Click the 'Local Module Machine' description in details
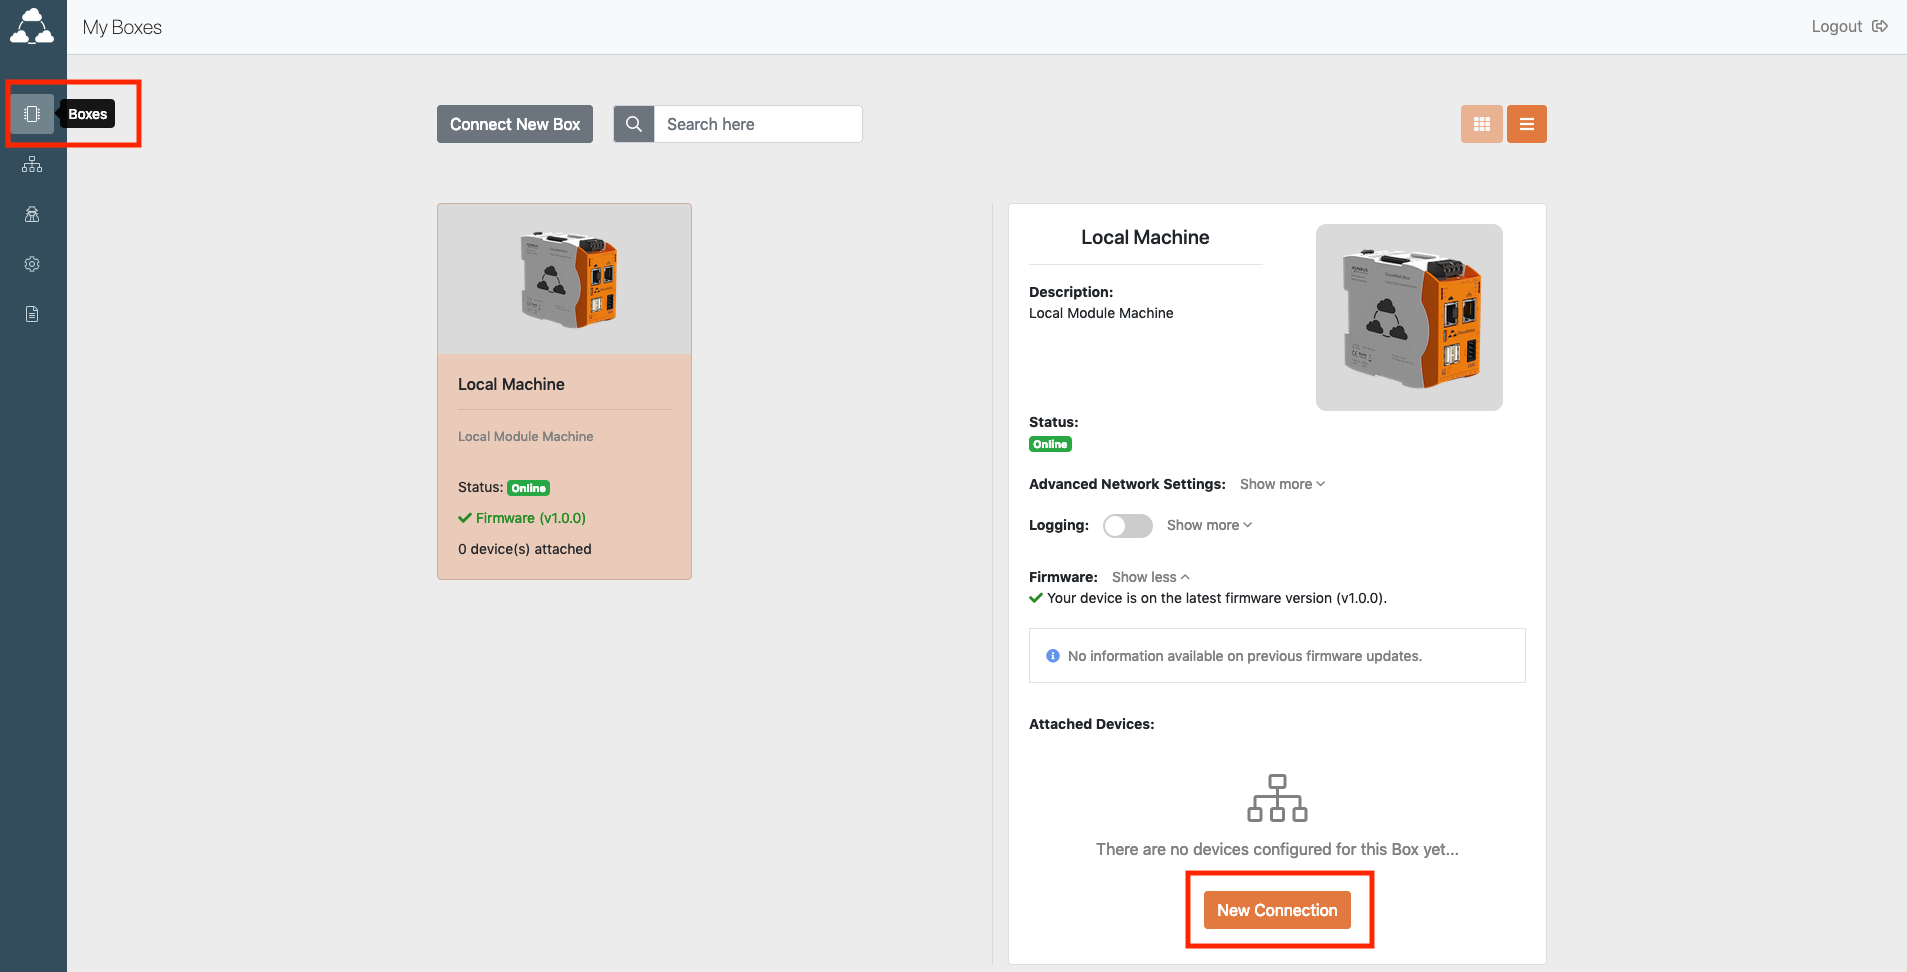 pos(1101,313)
